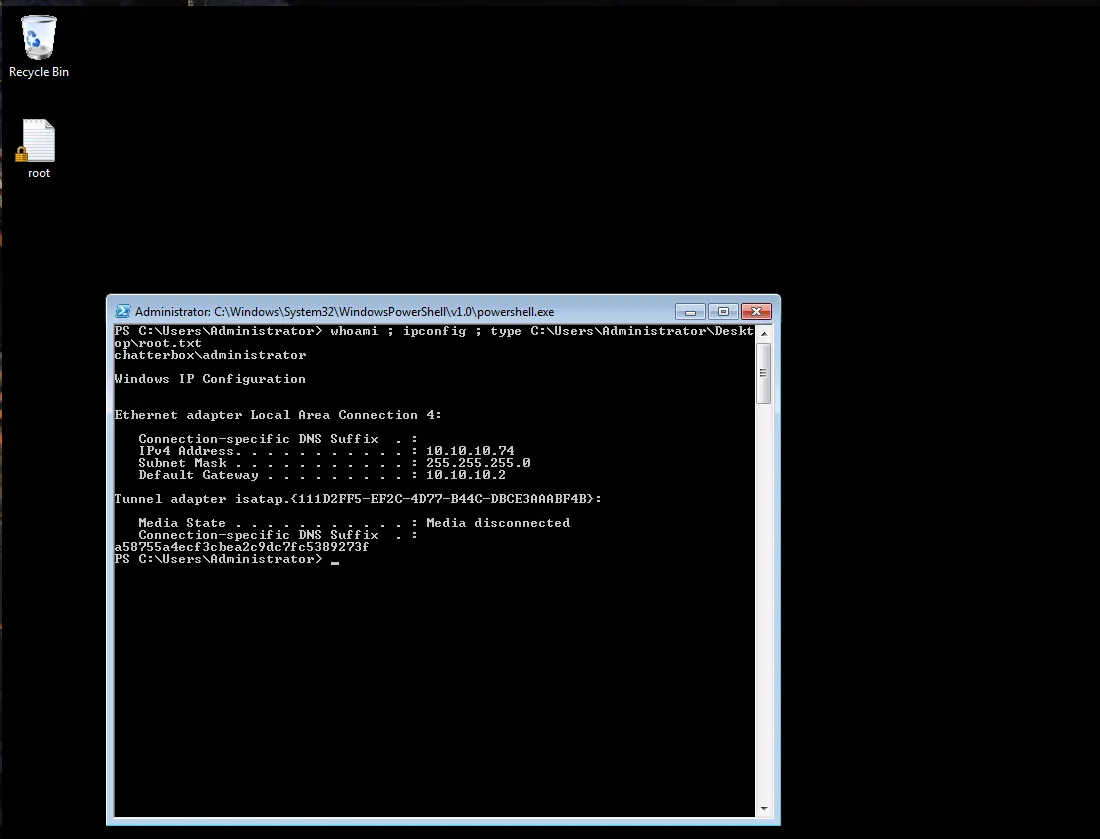
Task: Click the 'Windows IP Configuration' heading text
Action: point(210,379)
